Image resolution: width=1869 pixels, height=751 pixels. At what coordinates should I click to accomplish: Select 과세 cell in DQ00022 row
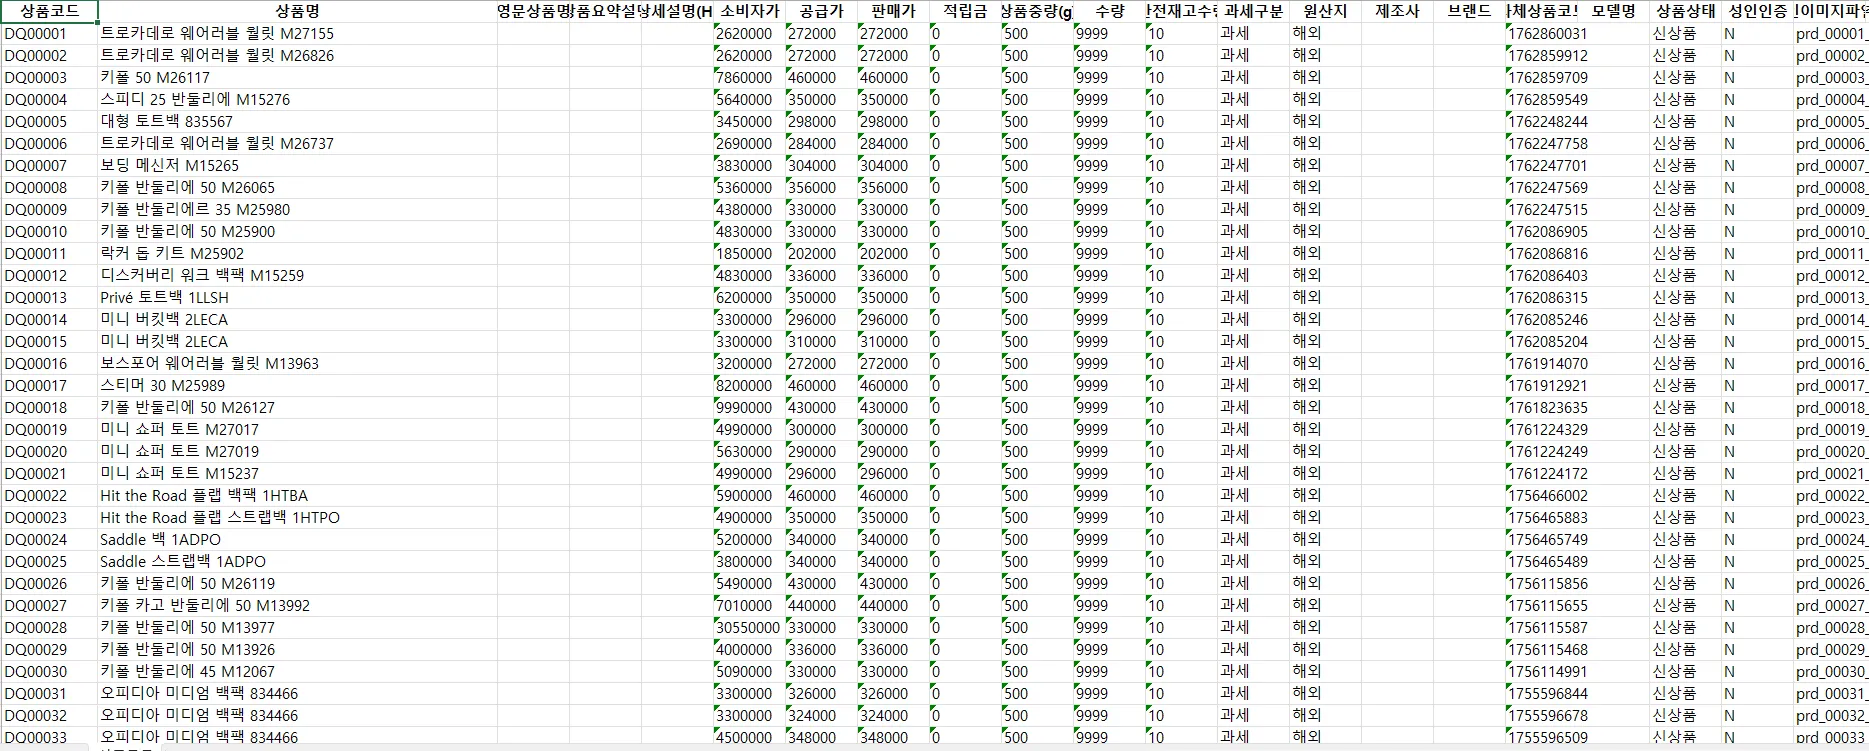click(x=1253, y=495)
